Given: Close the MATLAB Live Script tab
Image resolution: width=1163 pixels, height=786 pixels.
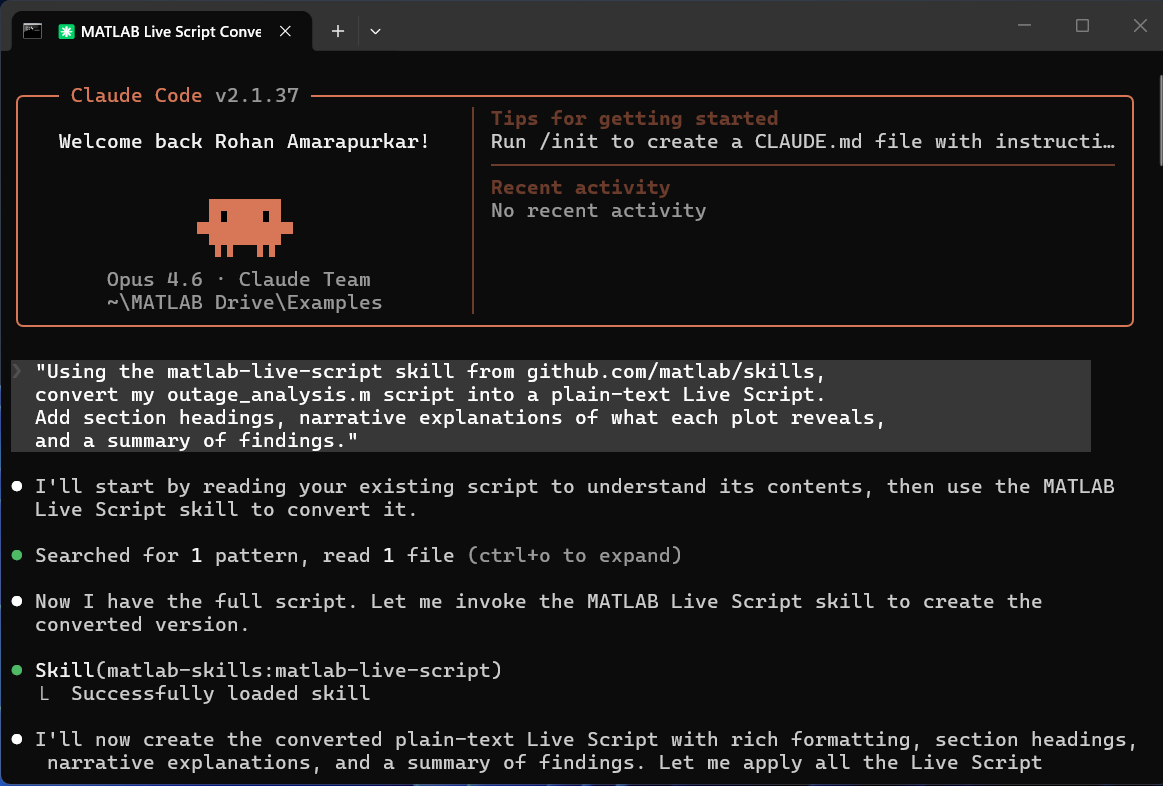Looking at the screenshot, I should click(286, 31).
